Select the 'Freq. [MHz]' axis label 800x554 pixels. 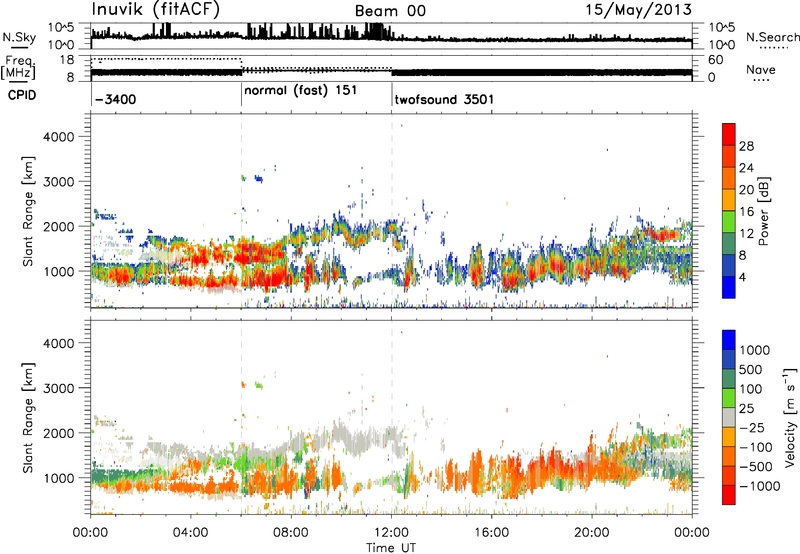(18, 68)
